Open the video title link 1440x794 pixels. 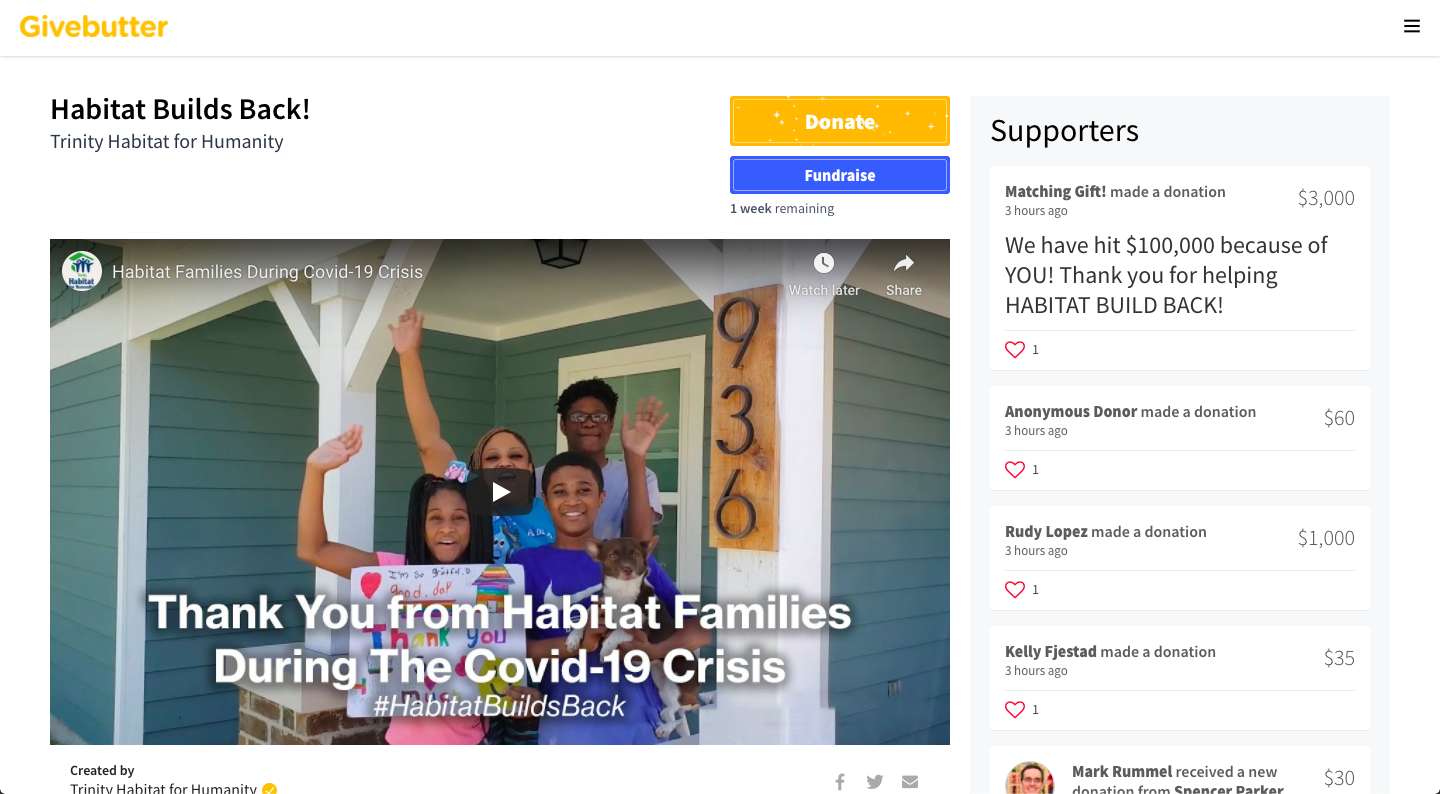click(x=267, y=271)
